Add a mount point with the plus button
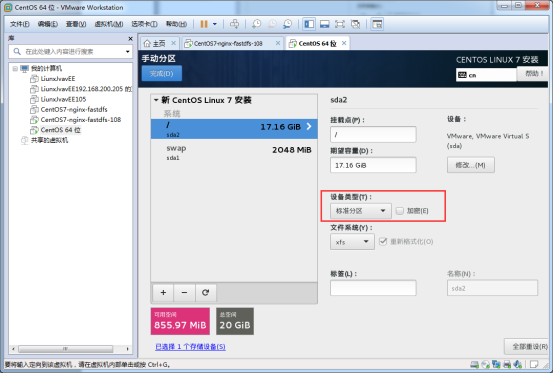The image size is (553, 373). [x=163, y=293]
